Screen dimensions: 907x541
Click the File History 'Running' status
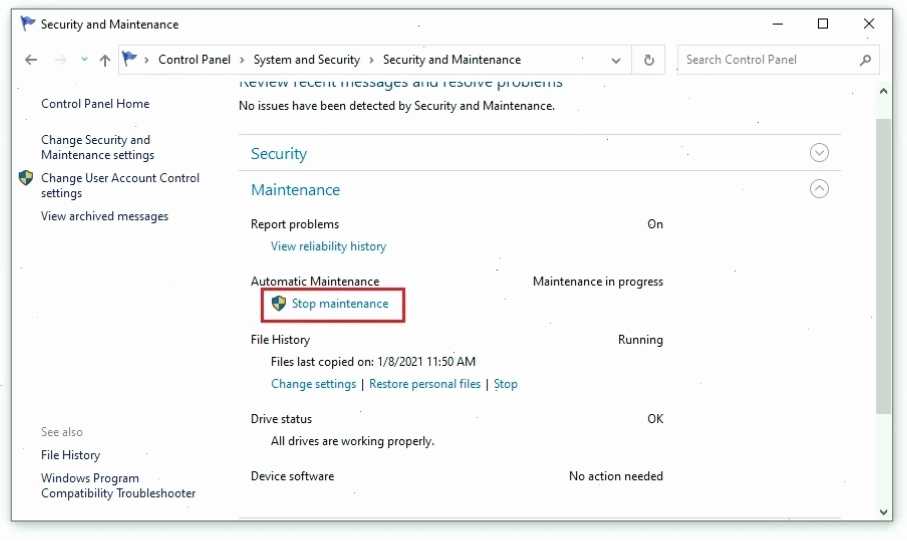(640, 339)
